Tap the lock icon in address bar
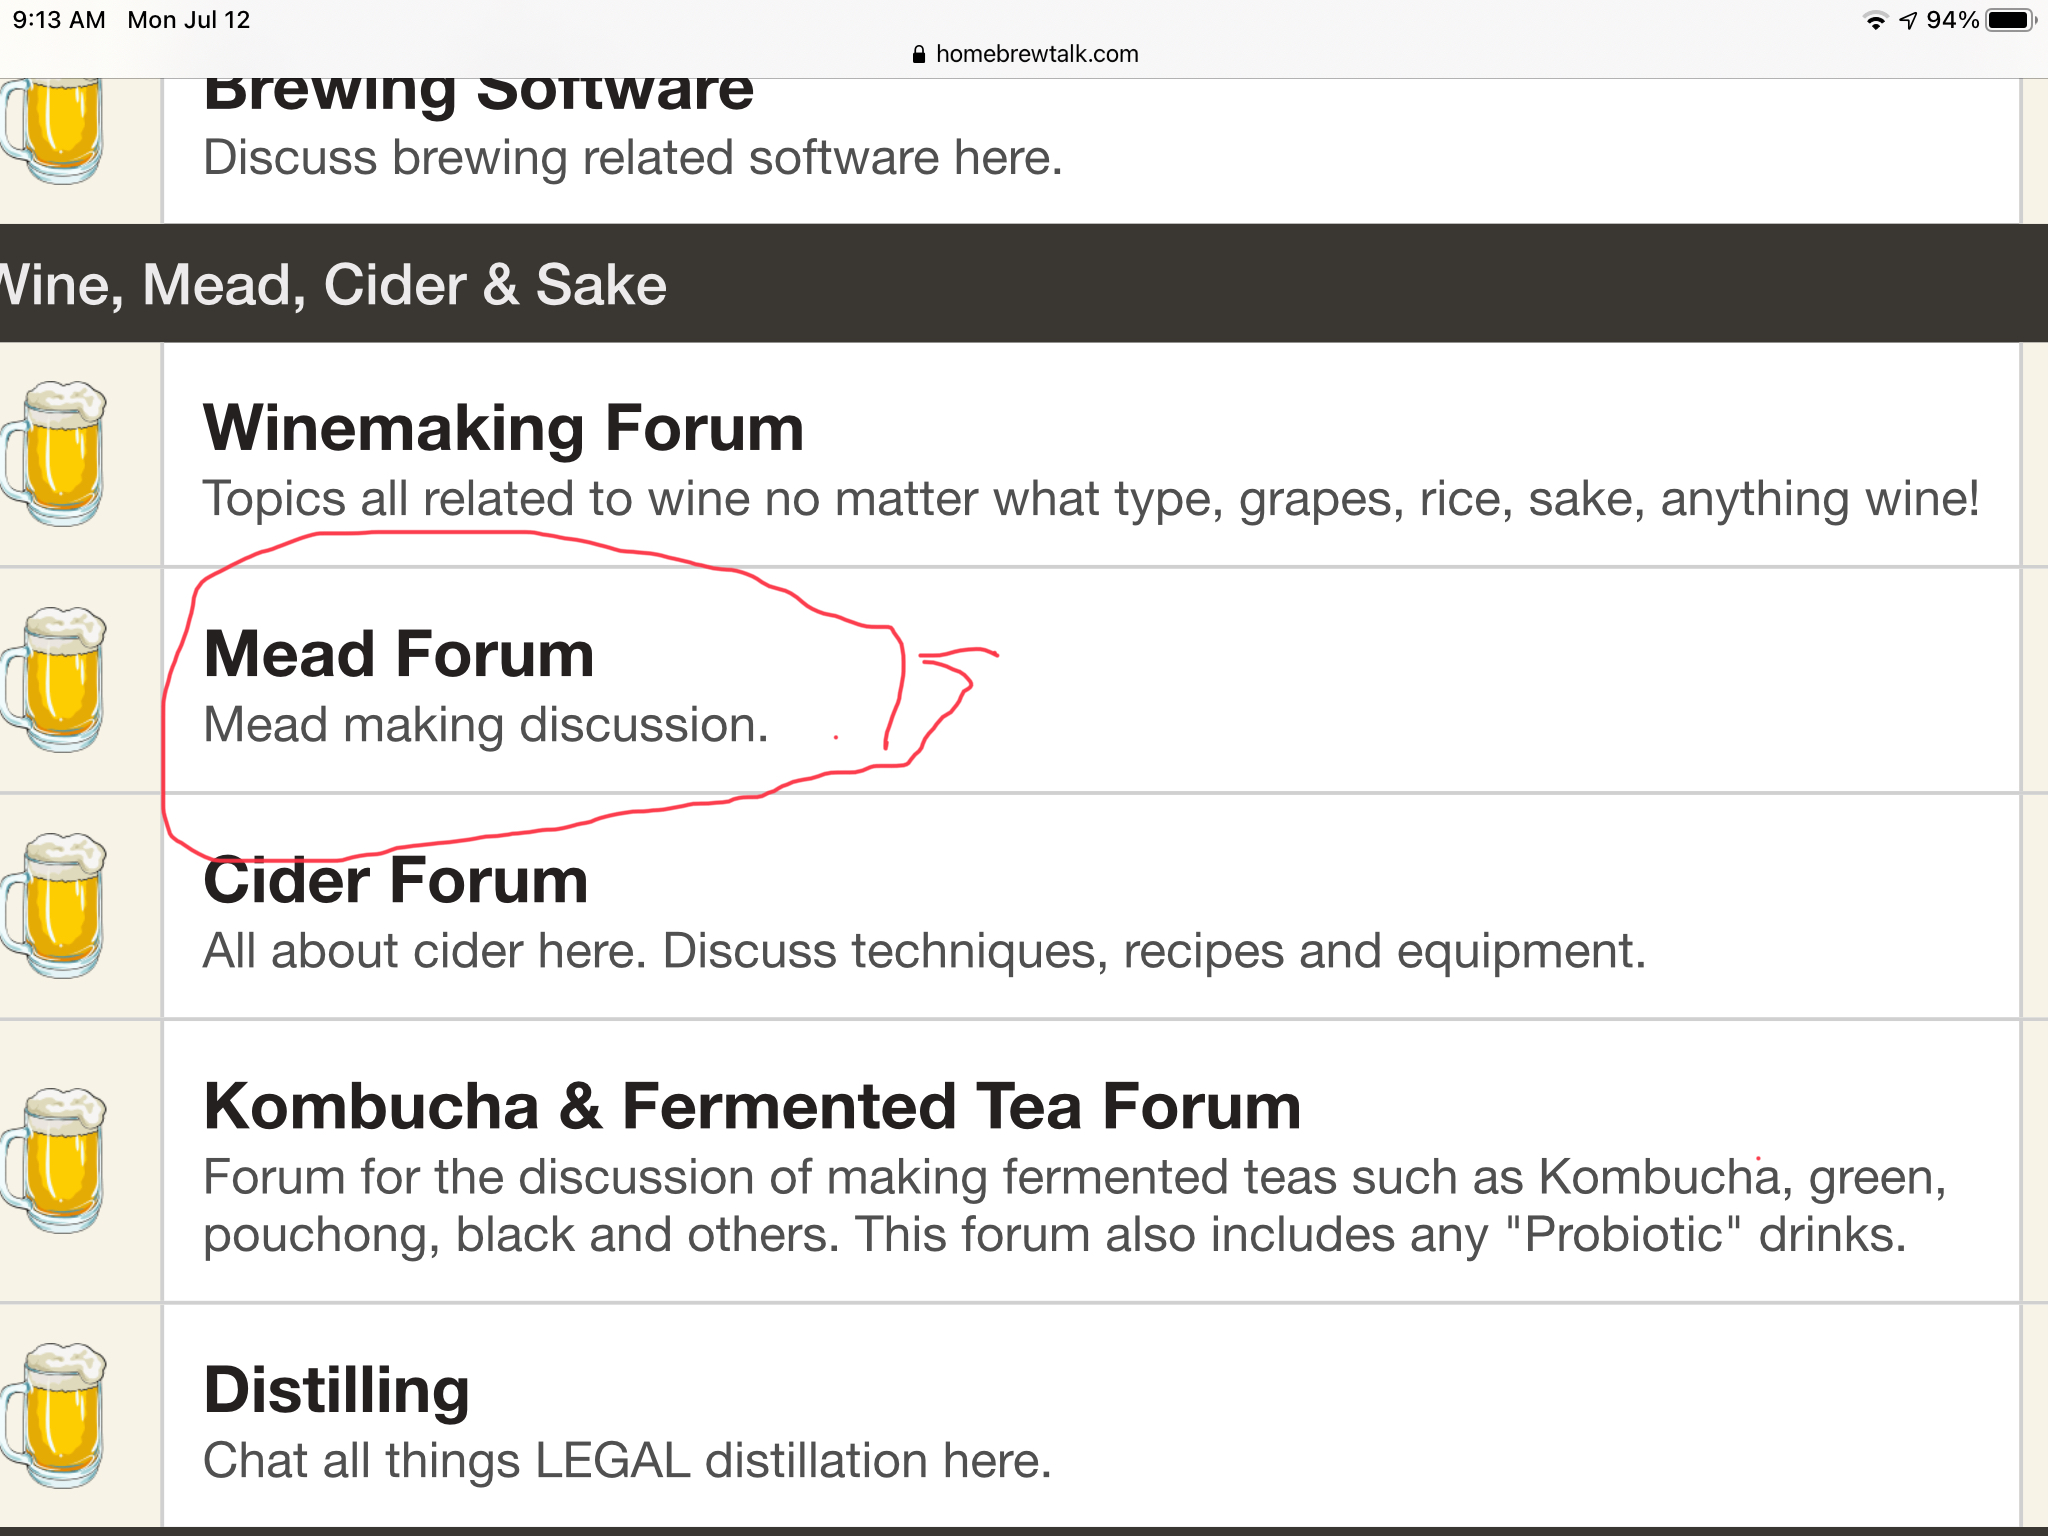The height and width of the screenshot is (1536, 2048). 919,55
